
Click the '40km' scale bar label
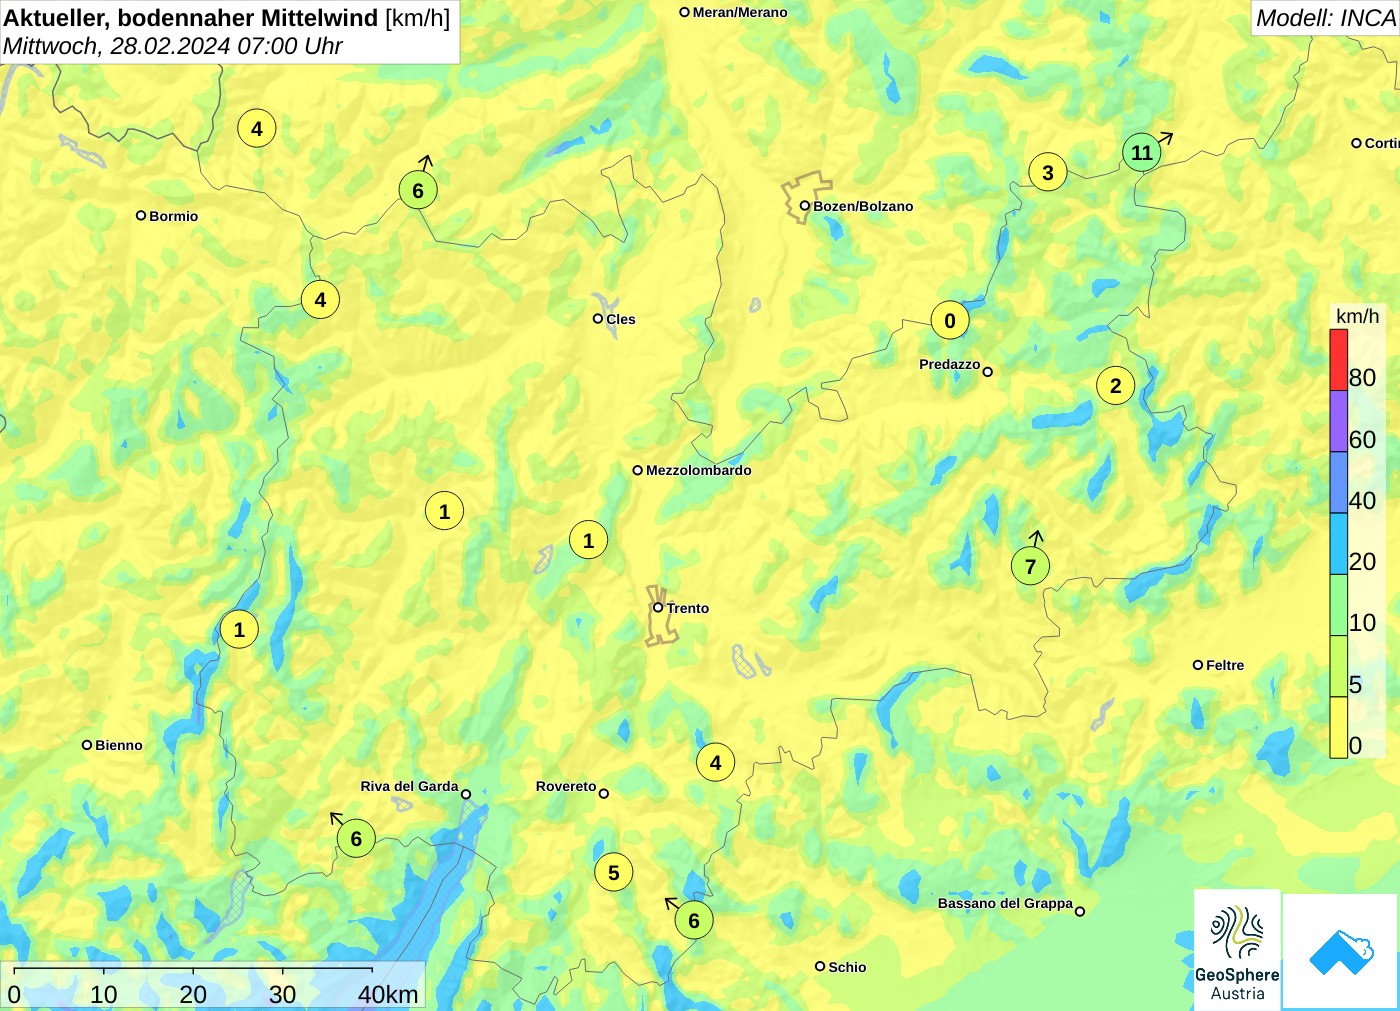[388, 994]
